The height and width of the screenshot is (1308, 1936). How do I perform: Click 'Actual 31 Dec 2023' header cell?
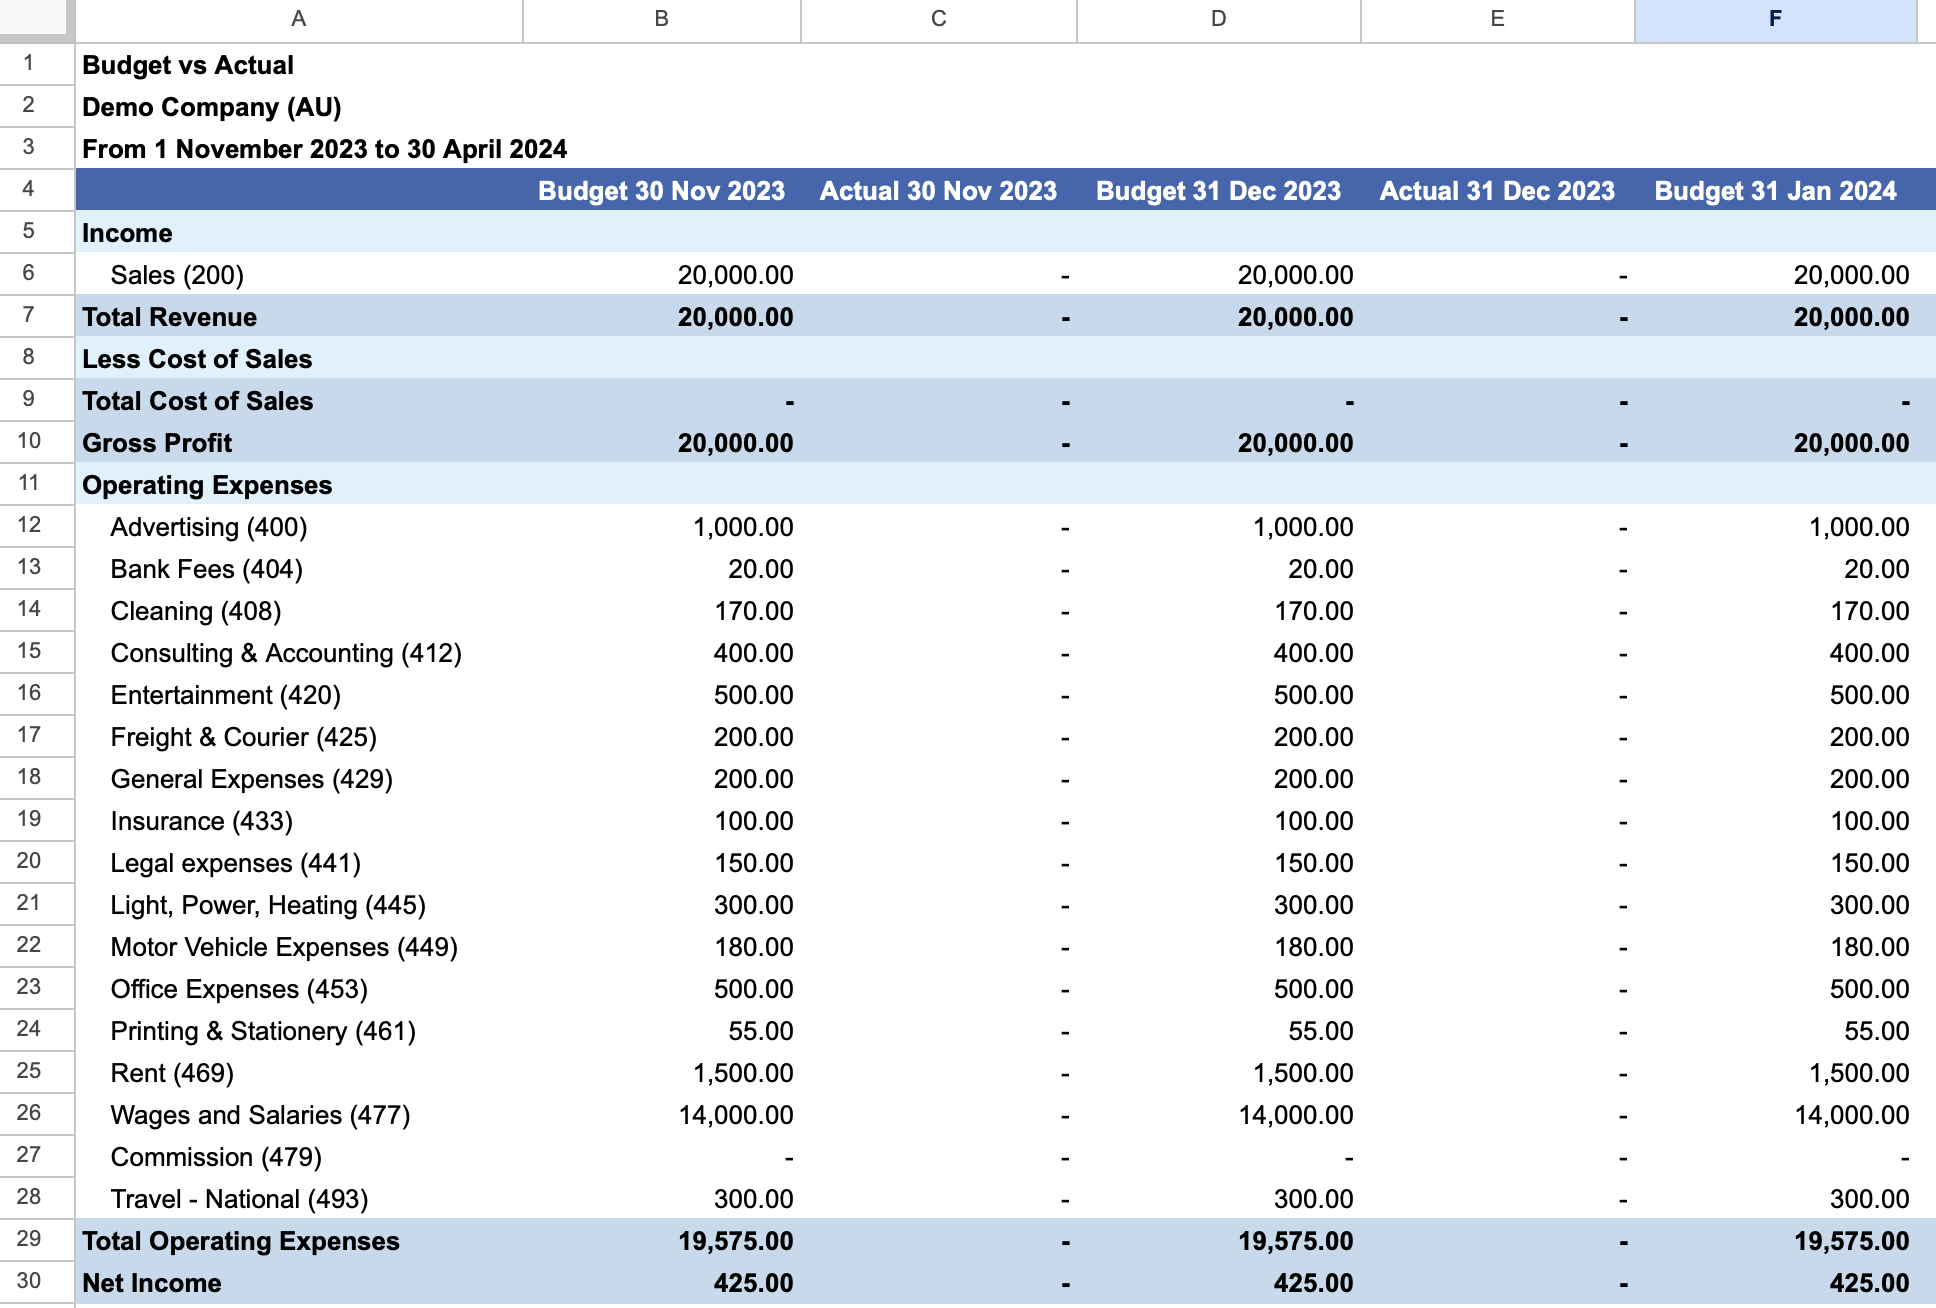click(x=1497, y=191)
